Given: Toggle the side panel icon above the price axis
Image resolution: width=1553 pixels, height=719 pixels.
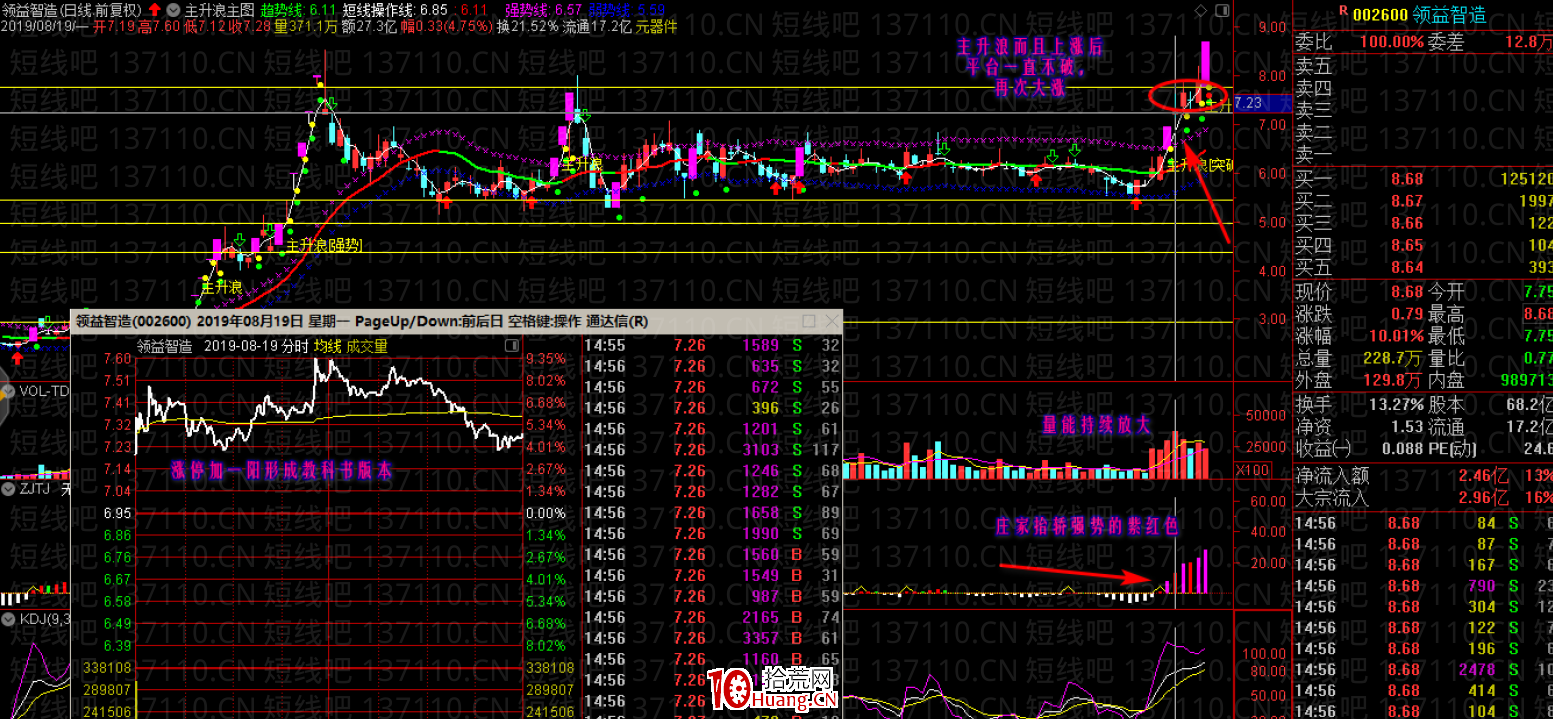Looking at the screenshot, I should click(x=1221, y=9).
